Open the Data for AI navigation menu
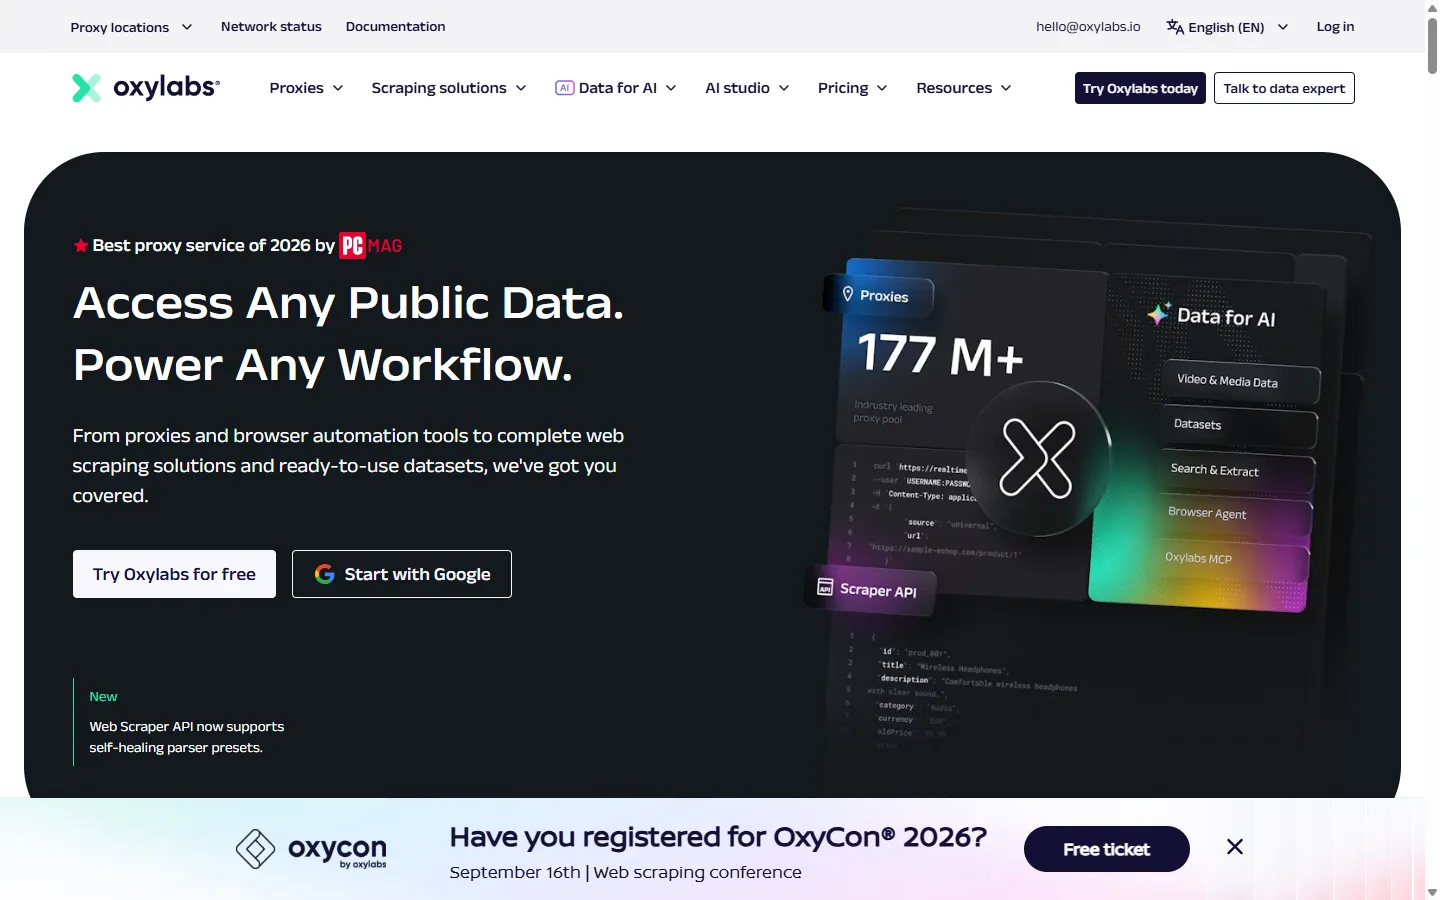The image size is (1440, 900). [616, 88]
